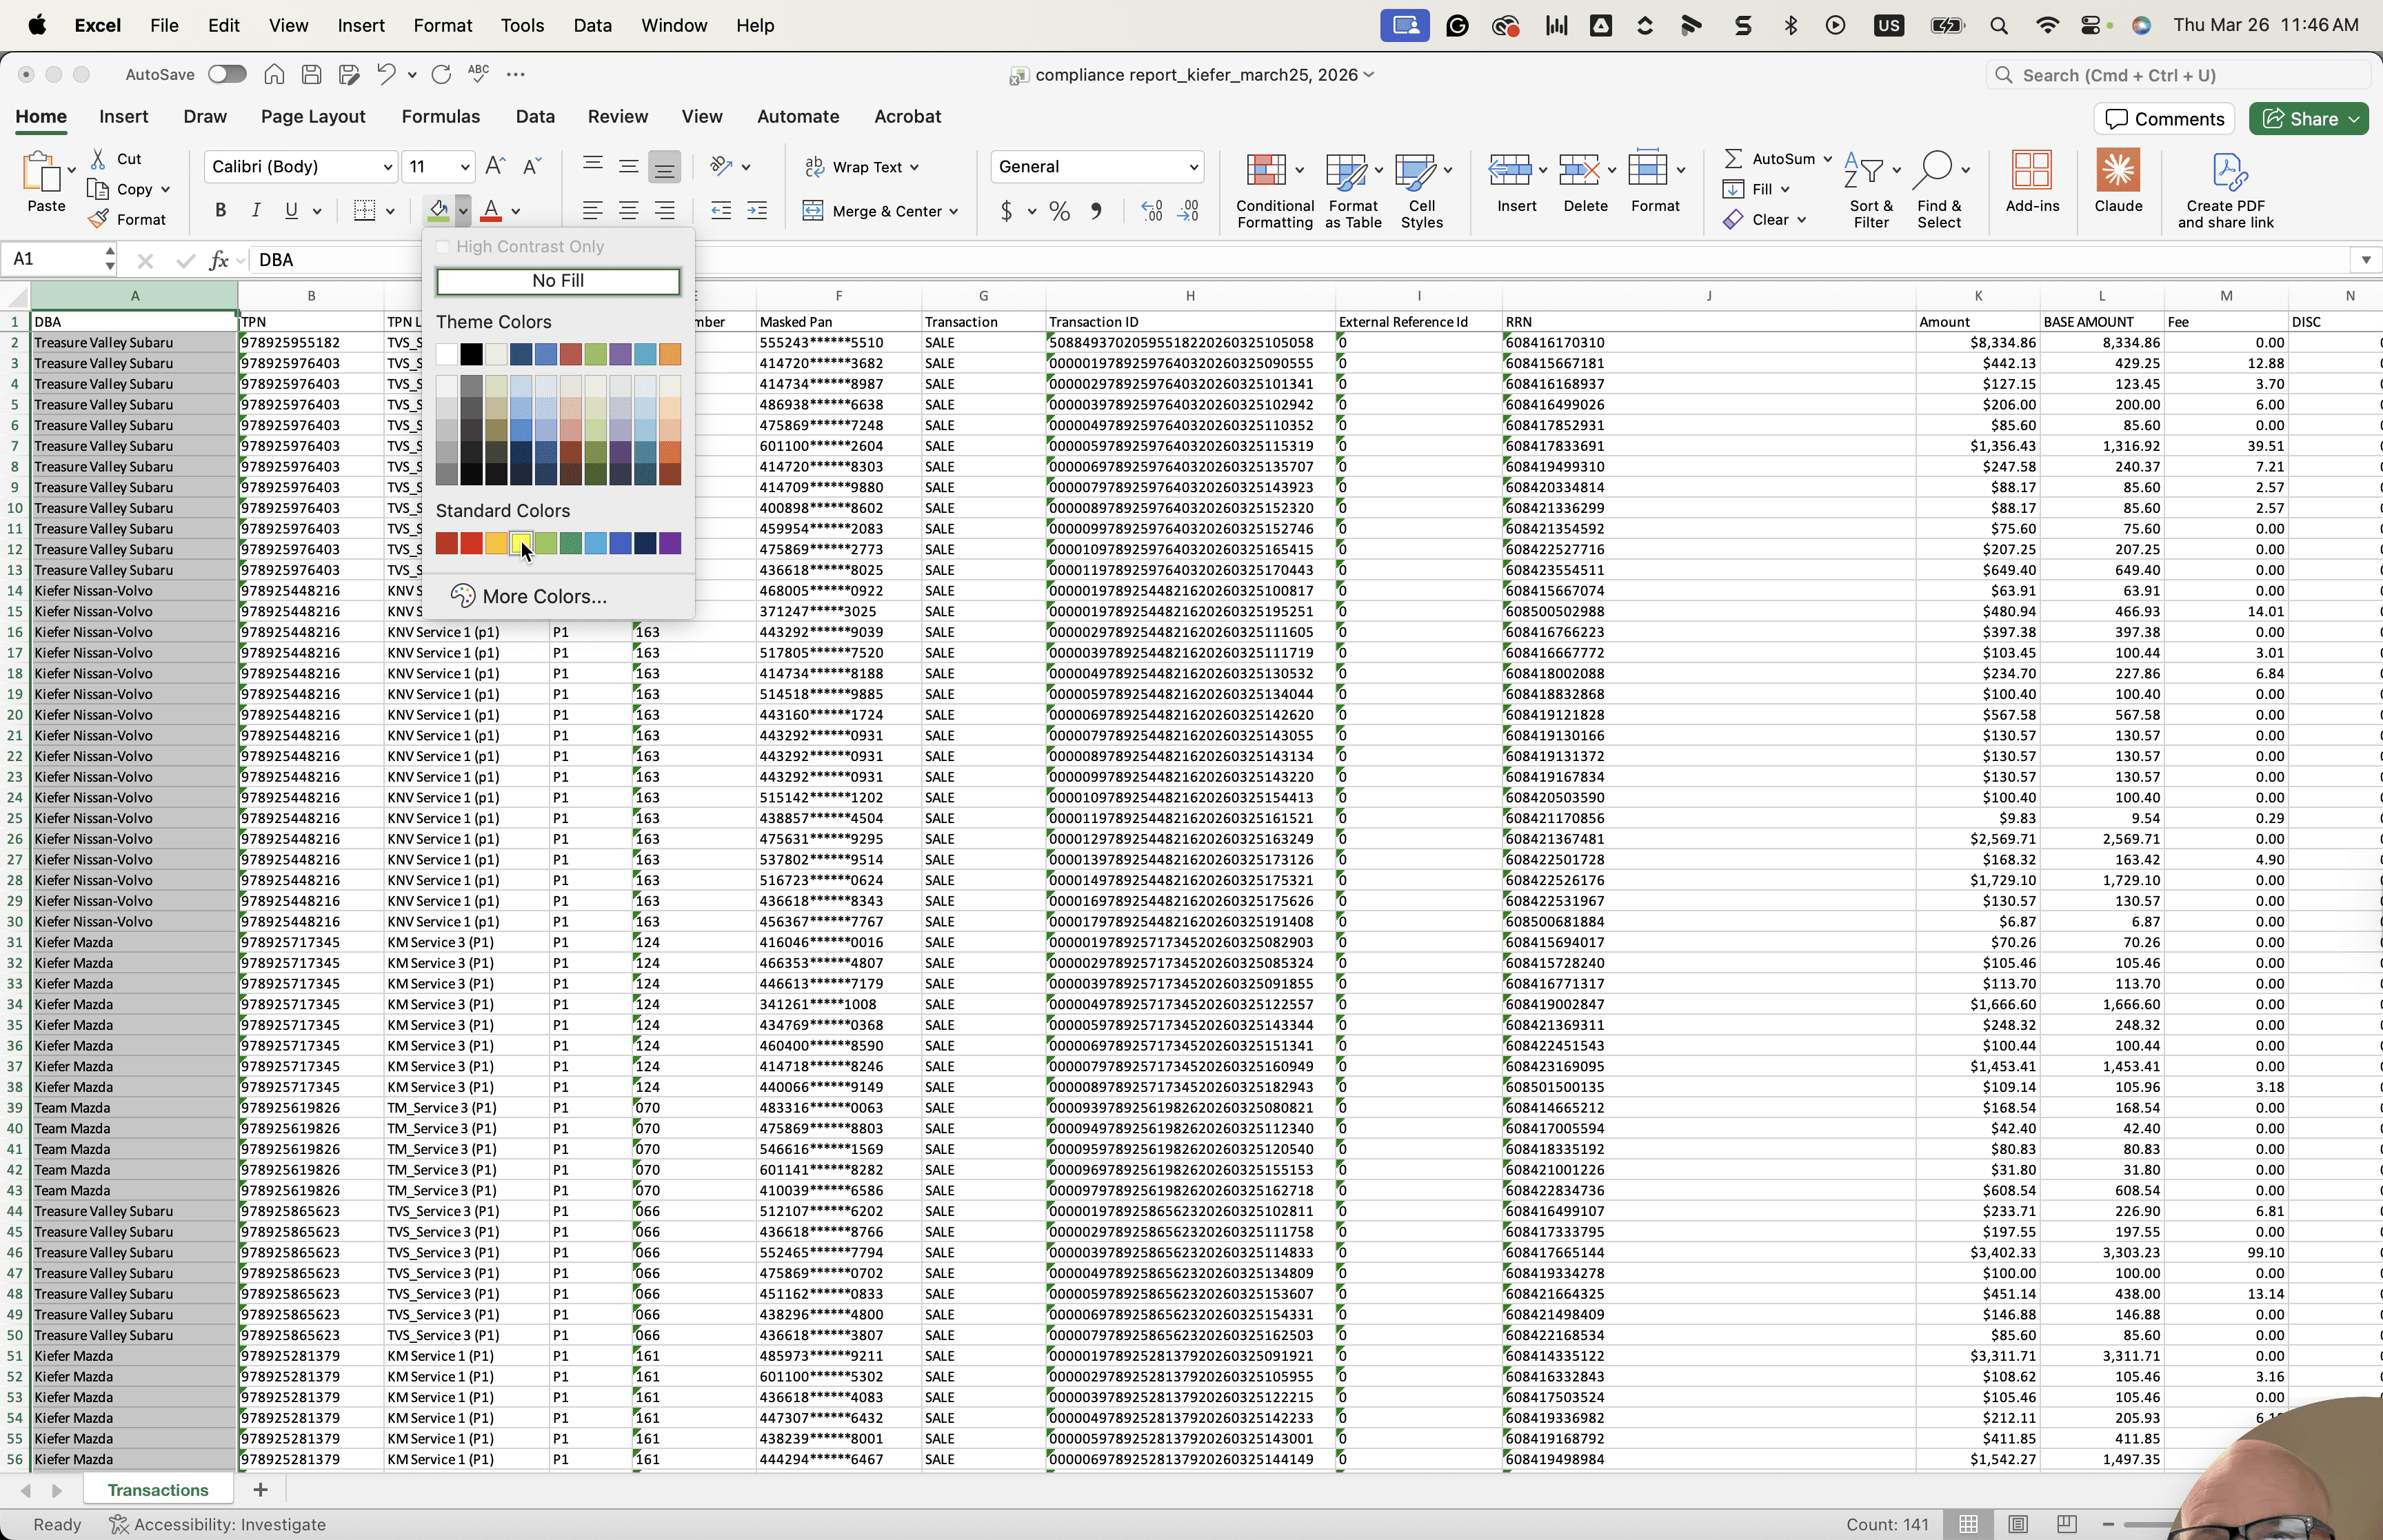2383x1540 pixels.
Task: Click the Search field in title bar
Action: (x=2178, y=75)
